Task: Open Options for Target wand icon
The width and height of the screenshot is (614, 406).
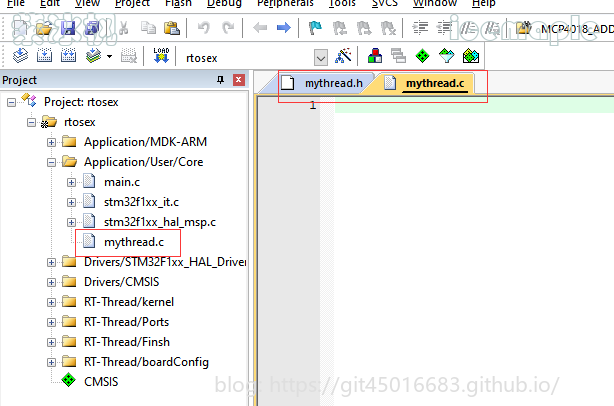Action: point(345,57)
